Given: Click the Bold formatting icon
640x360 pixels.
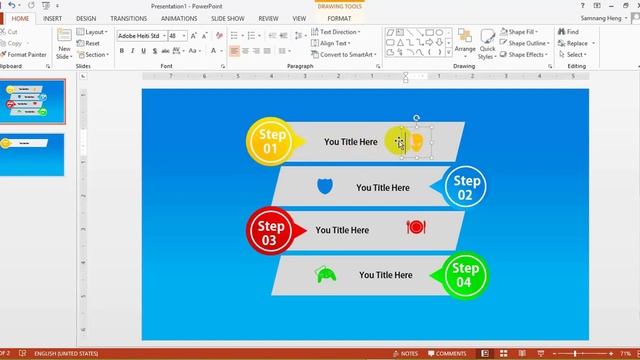Looking at the screenshot, I should [122, 51].
